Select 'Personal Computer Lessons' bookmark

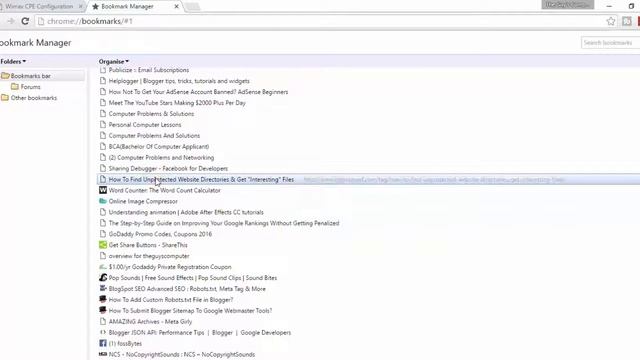(145, 125)
